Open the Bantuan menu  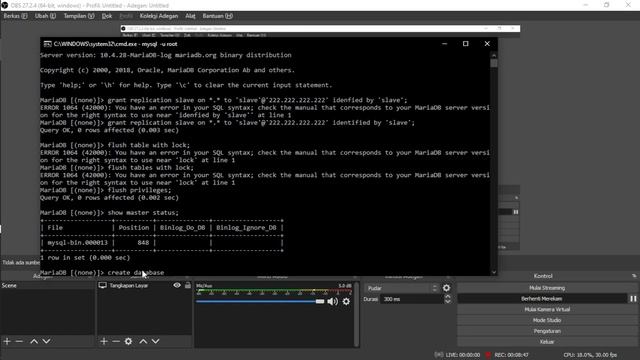[x=218, y=16]
